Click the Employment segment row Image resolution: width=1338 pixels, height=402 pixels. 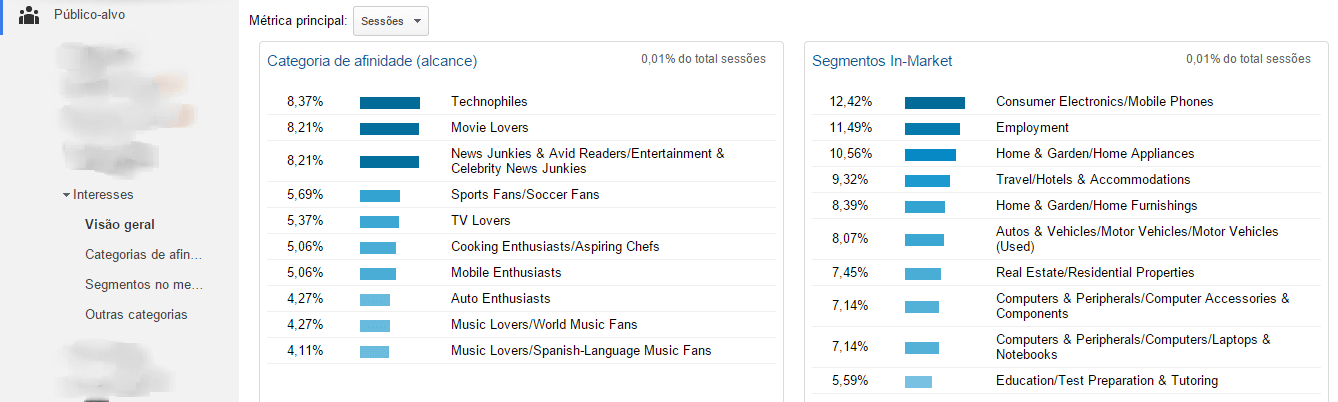(x=1032, y=128)
